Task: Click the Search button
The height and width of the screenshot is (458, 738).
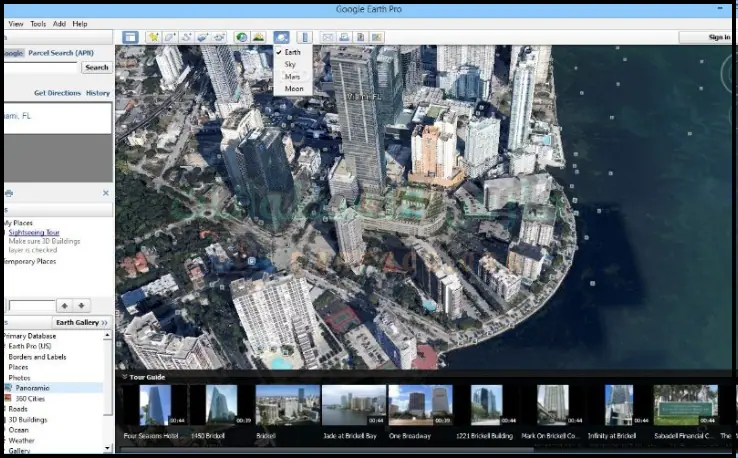Action: (96, 67)
